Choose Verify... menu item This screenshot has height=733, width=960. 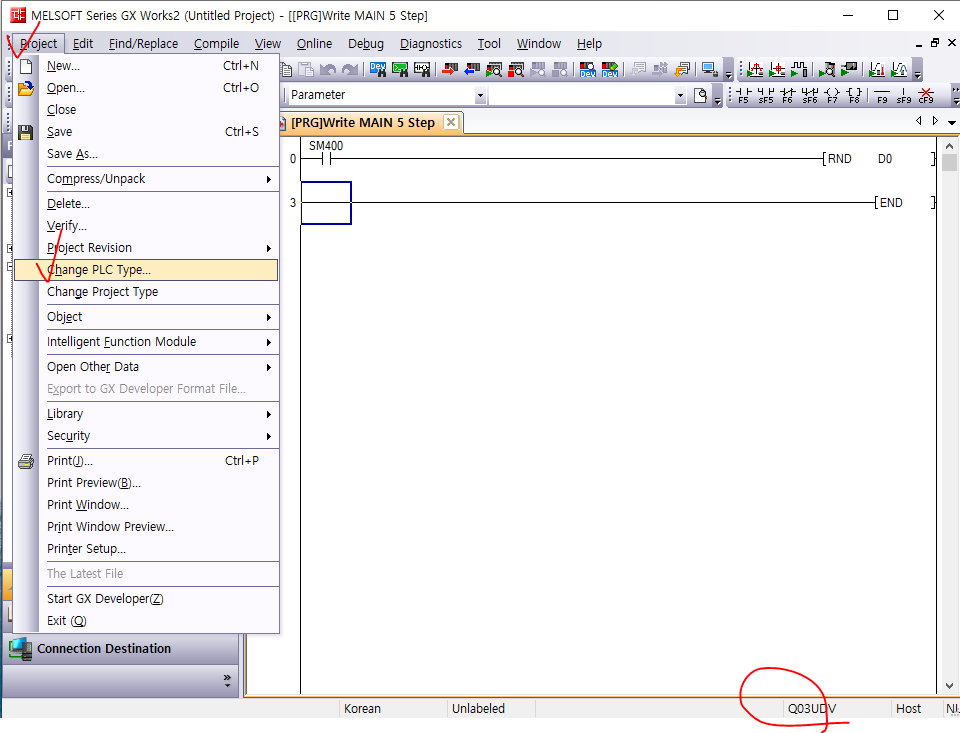point(146,226)
